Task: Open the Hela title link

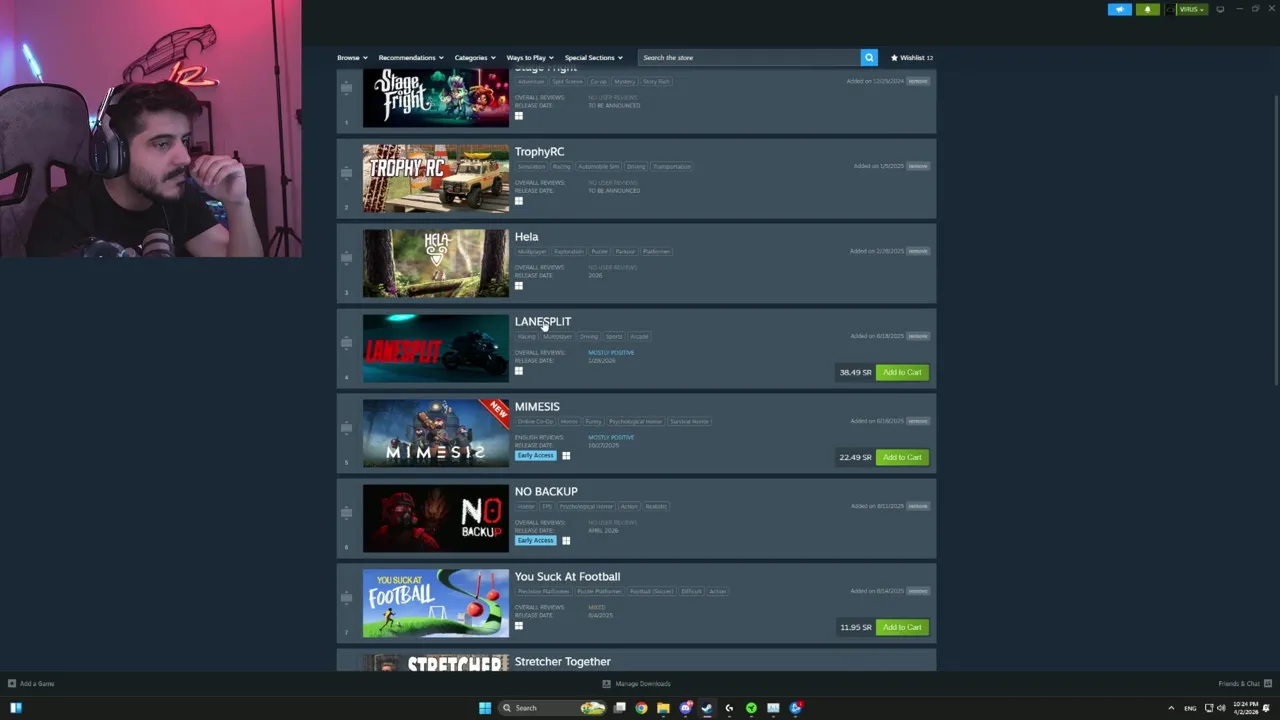Action: (x=526, y=237)
